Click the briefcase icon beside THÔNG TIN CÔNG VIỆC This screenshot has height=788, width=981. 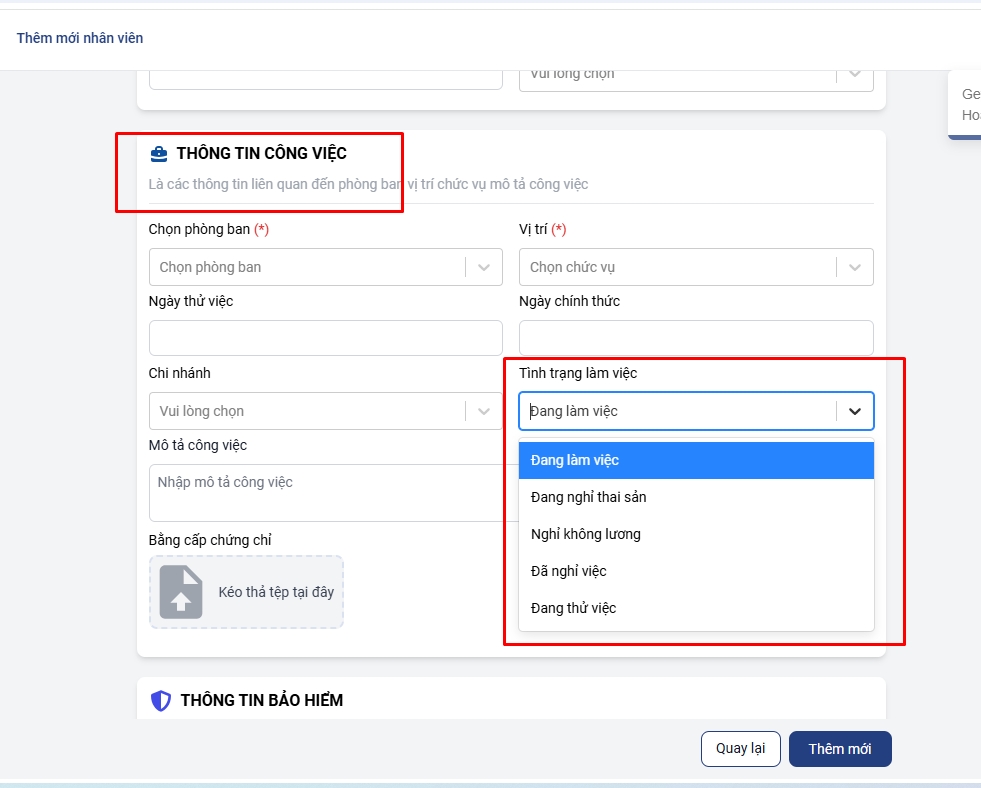159,154
